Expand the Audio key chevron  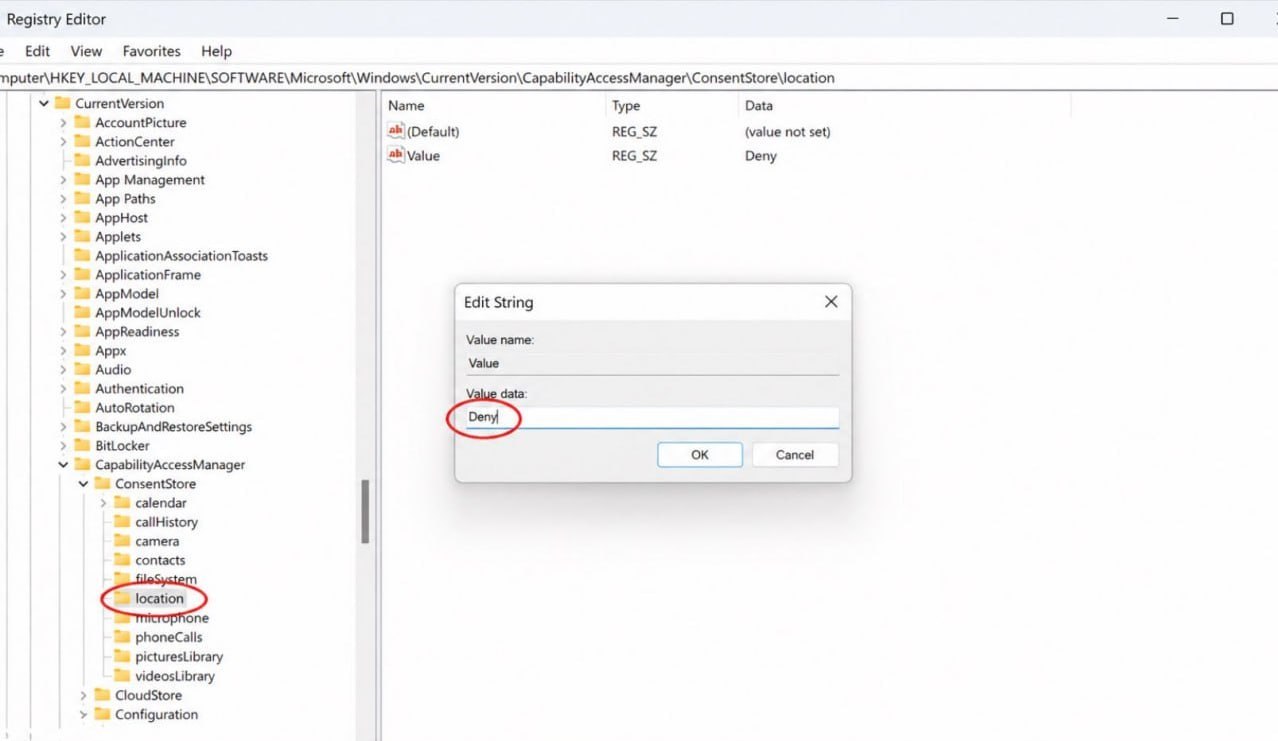[64, 370]
